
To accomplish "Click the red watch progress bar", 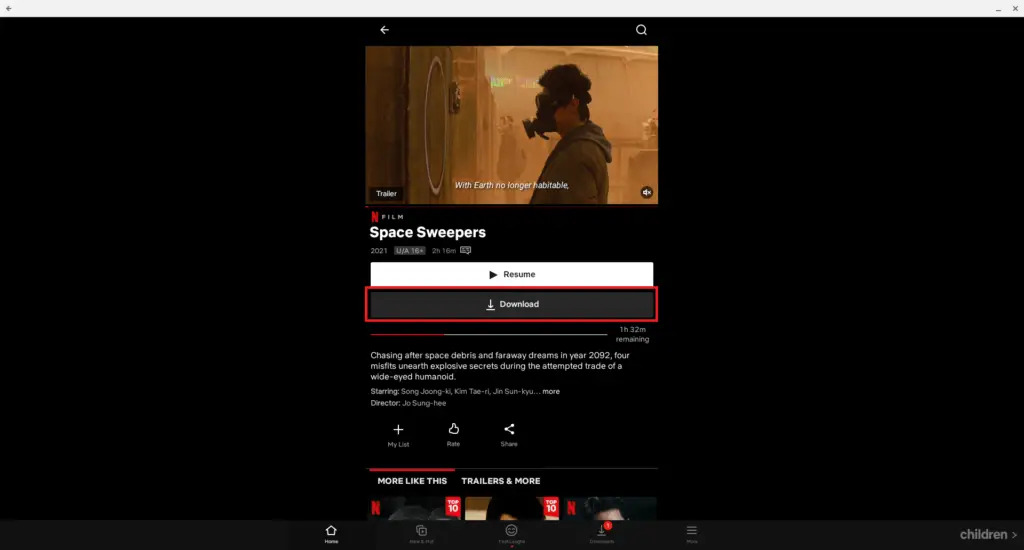I will coord(407,334).
